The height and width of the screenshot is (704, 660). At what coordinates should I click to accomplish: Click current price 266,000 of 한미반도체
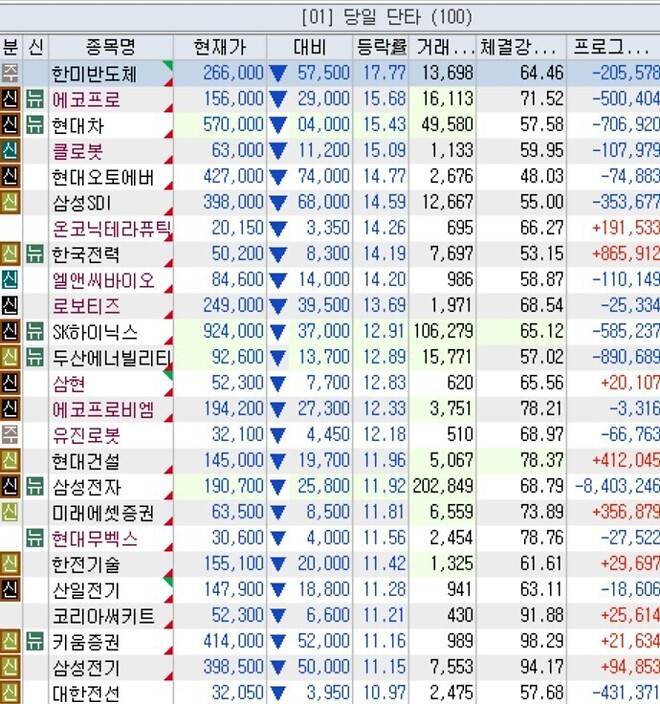tap(233, 73)
